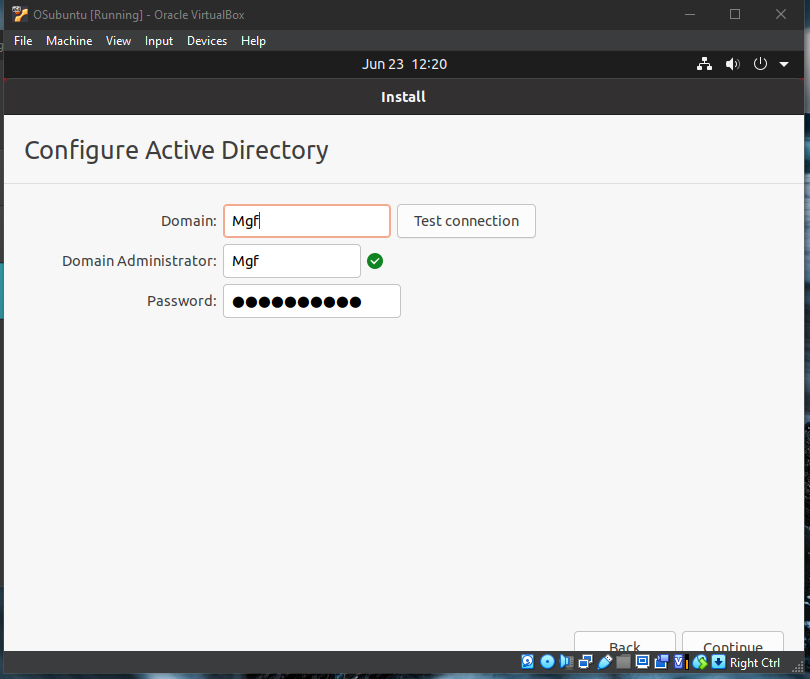Click the keyboard capture arrow icon
This screenshot has width=810, height=679.
click(717, 662)
